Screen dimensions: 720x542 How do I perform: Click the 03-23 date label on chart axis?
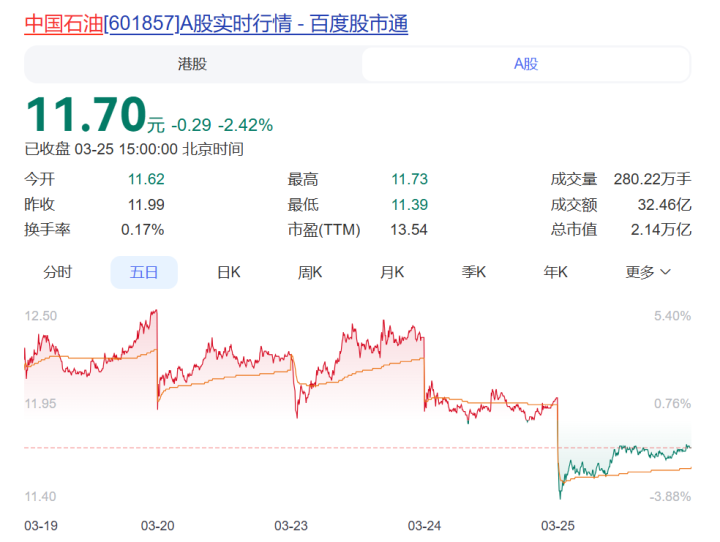(x=291, y=526)
